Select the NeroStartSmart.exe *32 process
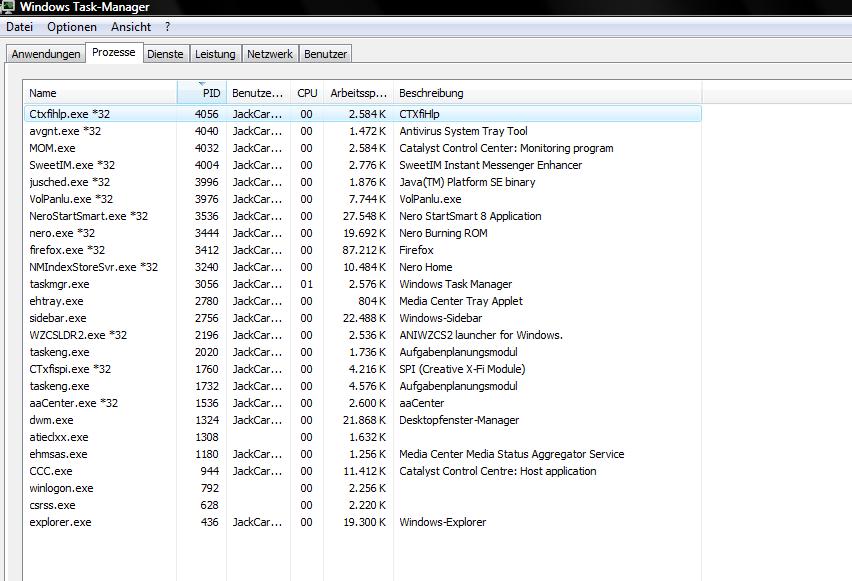Image resolution: width=852 pixels, height=581 pixels. point(362,216)
